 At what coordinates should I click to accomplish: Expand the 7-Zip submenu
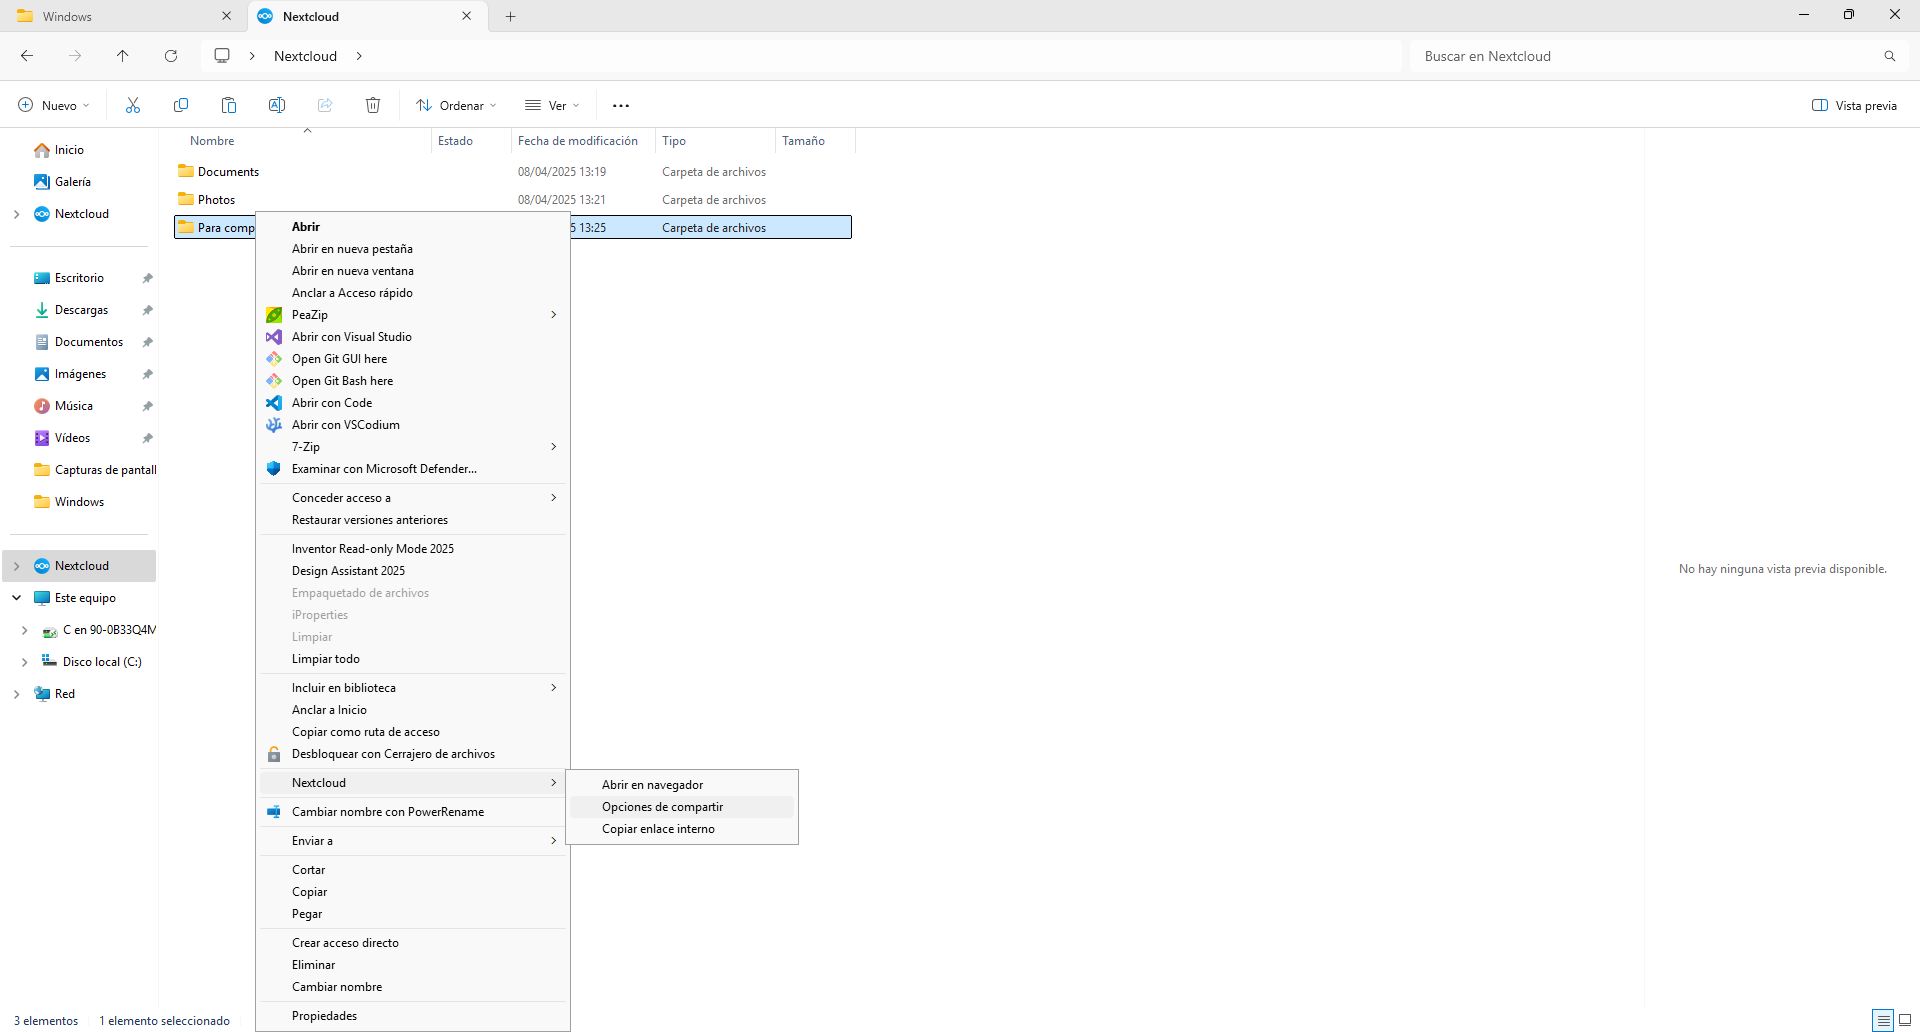coord(554,447)
